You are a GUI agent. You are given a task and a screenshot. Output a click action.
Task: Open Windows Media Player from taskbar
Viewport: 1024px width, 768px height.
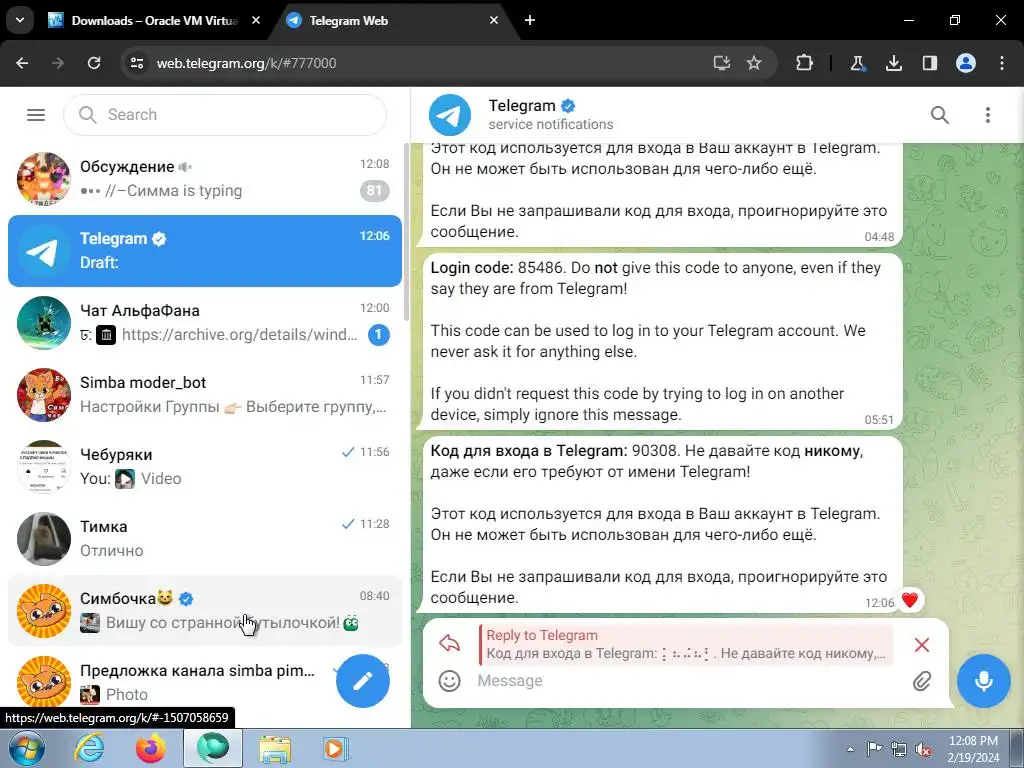[337, 748]
